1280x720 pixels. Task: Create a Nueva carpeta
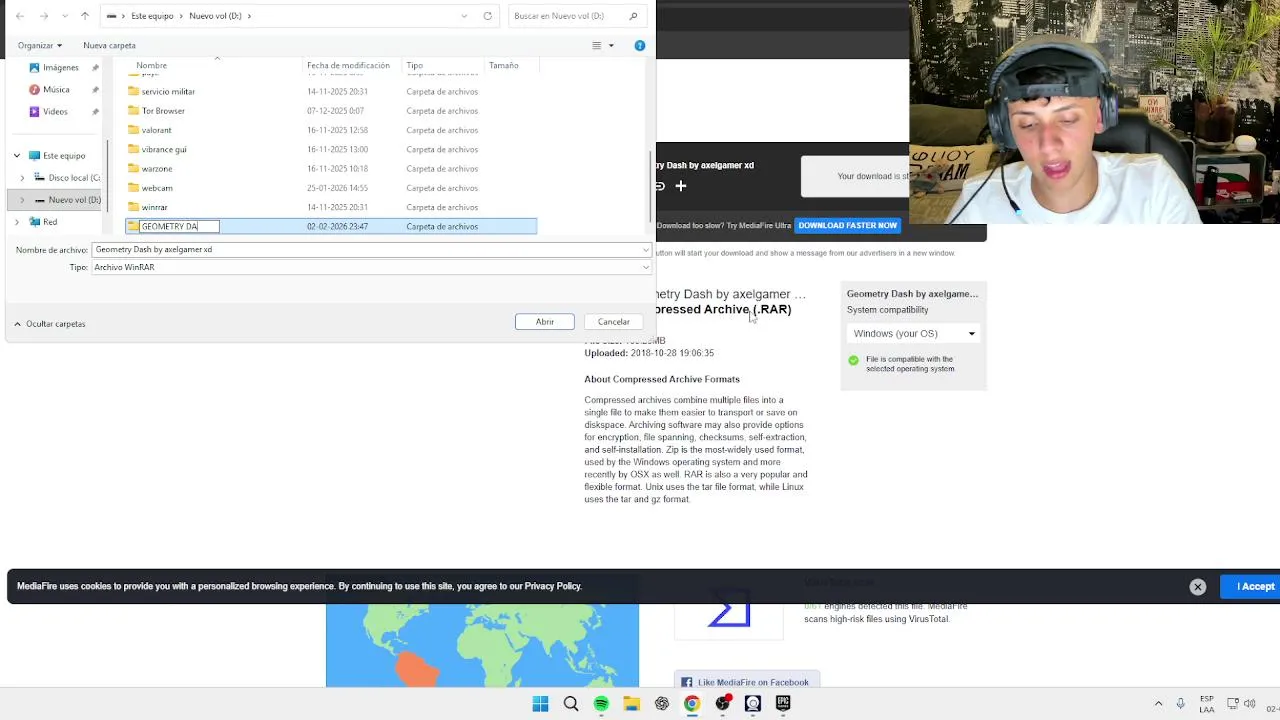(109, 45)
